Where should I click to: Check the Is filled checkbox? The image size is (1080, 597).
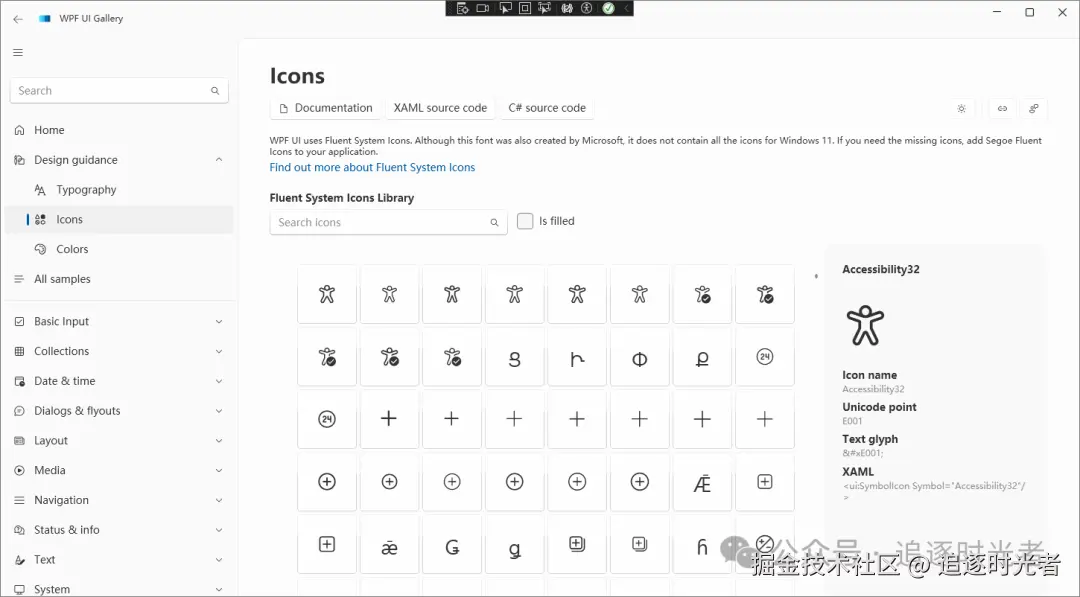pos(525,221)
